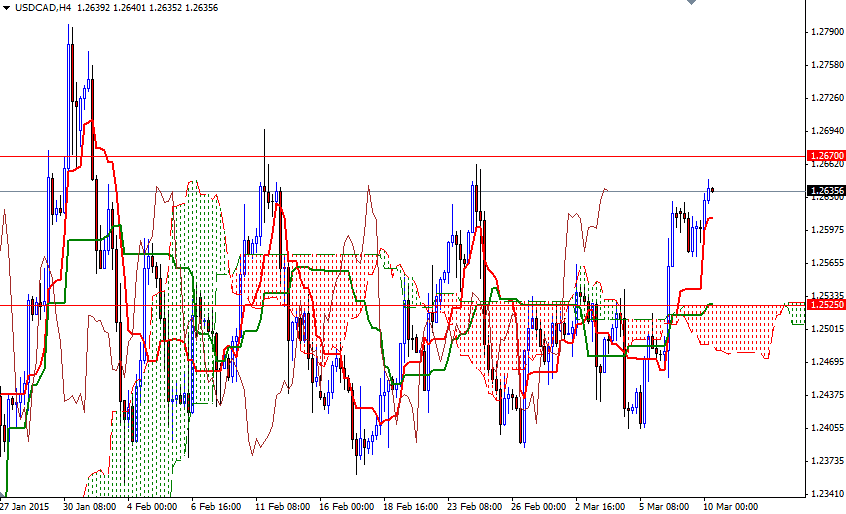Click the 30 Jan 08:00 time label
This screenshot has height=514, width=846.
pyautogui.click(x=89, y=507)
